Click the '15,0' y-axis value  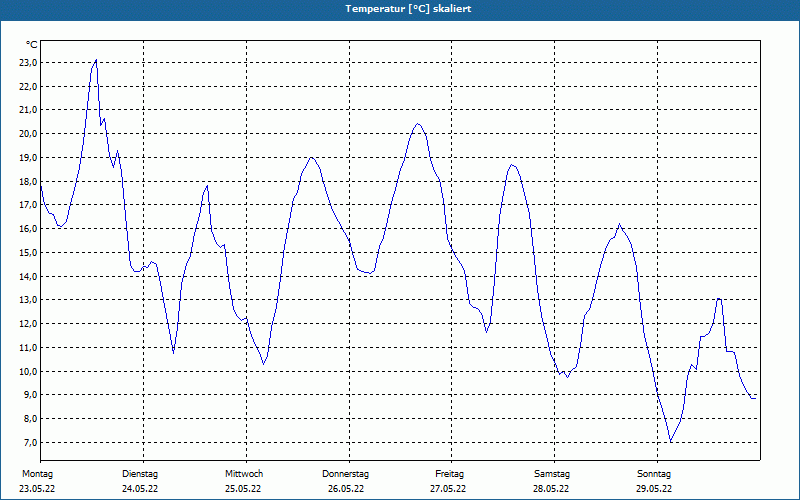pyautogui.click(x=28, y=253)
